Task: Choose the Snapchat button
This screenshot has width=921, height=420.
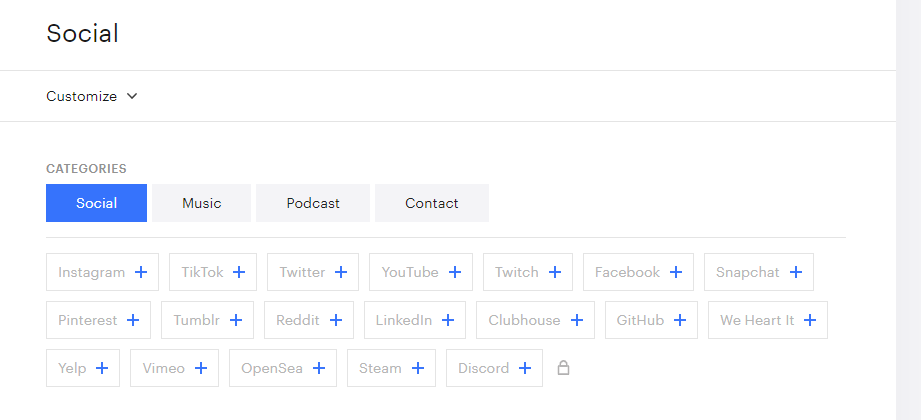Action: (x=759, y=272)
